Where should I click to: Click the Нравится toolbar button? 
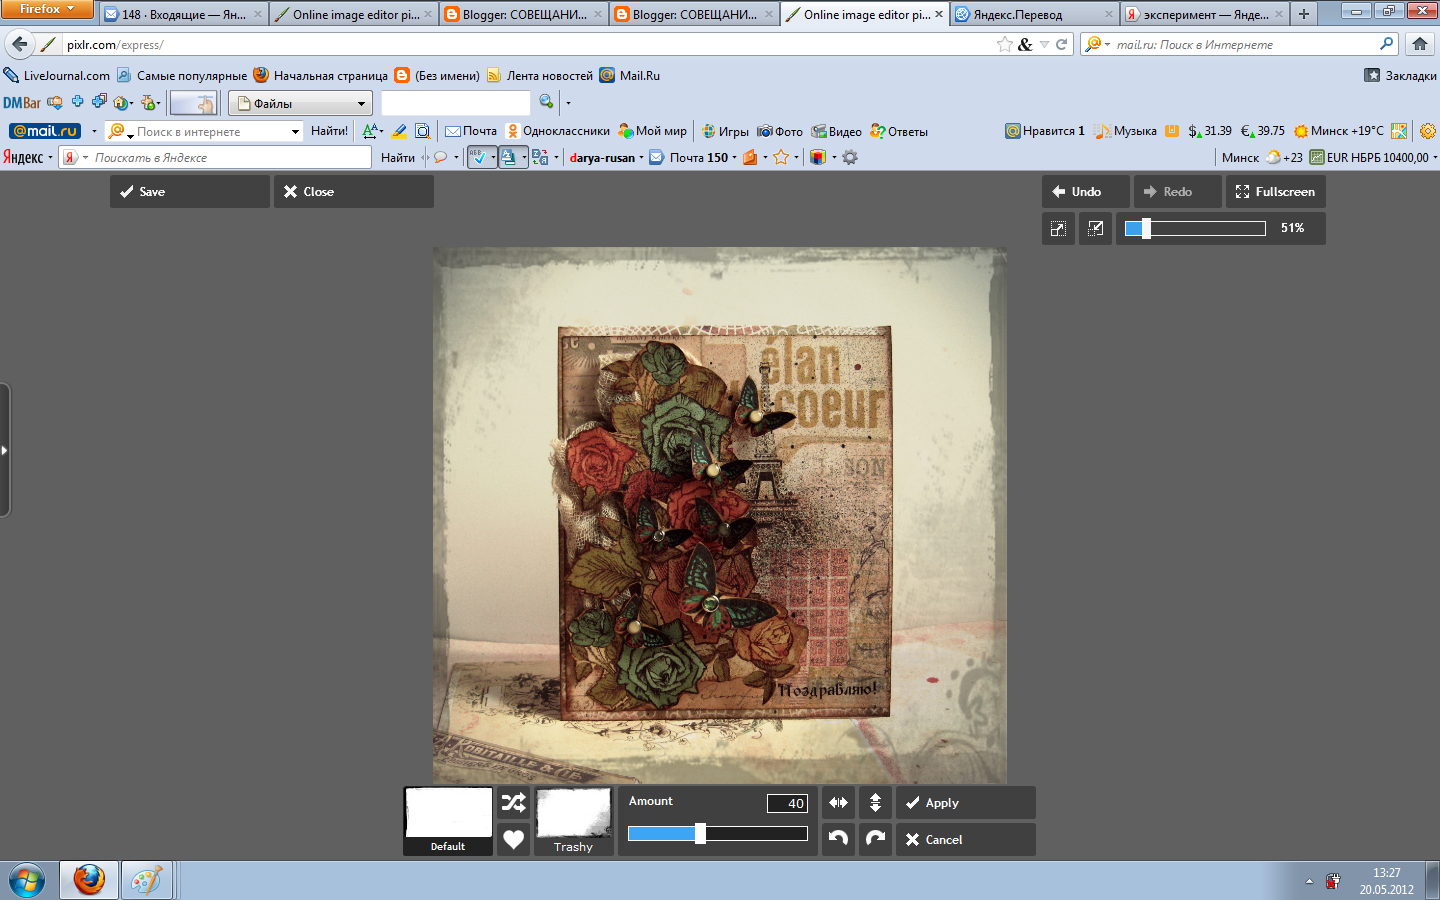(x=1045, y=131)
